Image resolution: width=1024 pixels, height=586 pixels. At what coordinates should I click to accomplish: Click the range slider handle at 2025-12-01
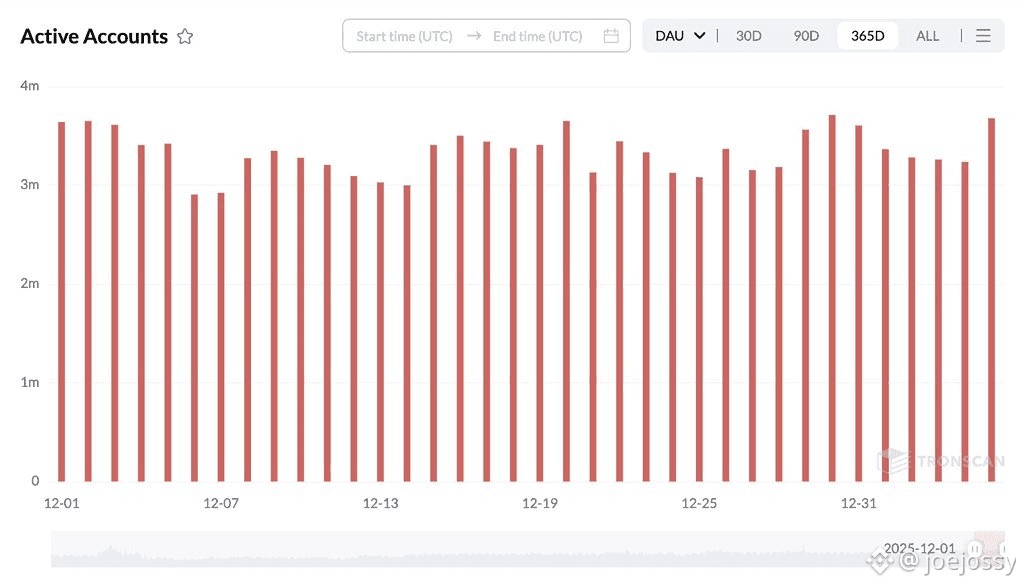(x=974, y=548)
